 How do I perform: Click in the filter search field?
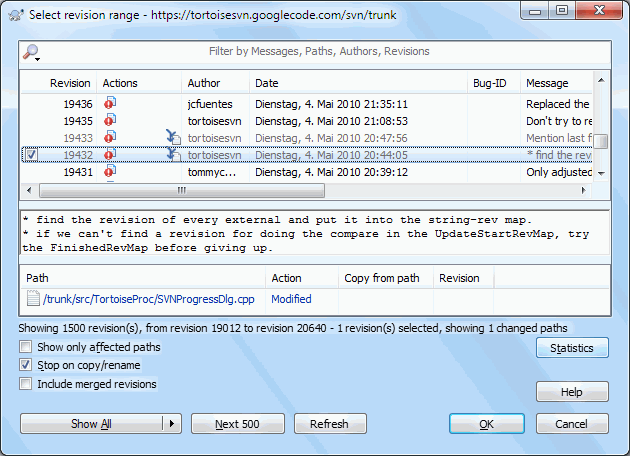point(319,51)
